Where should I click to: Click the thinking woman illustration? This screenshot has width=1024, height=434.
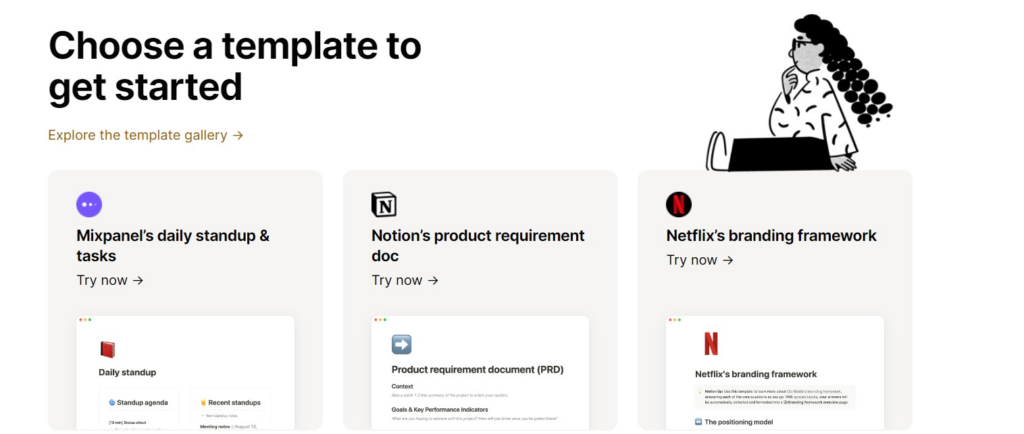click(x=799, y=93)
